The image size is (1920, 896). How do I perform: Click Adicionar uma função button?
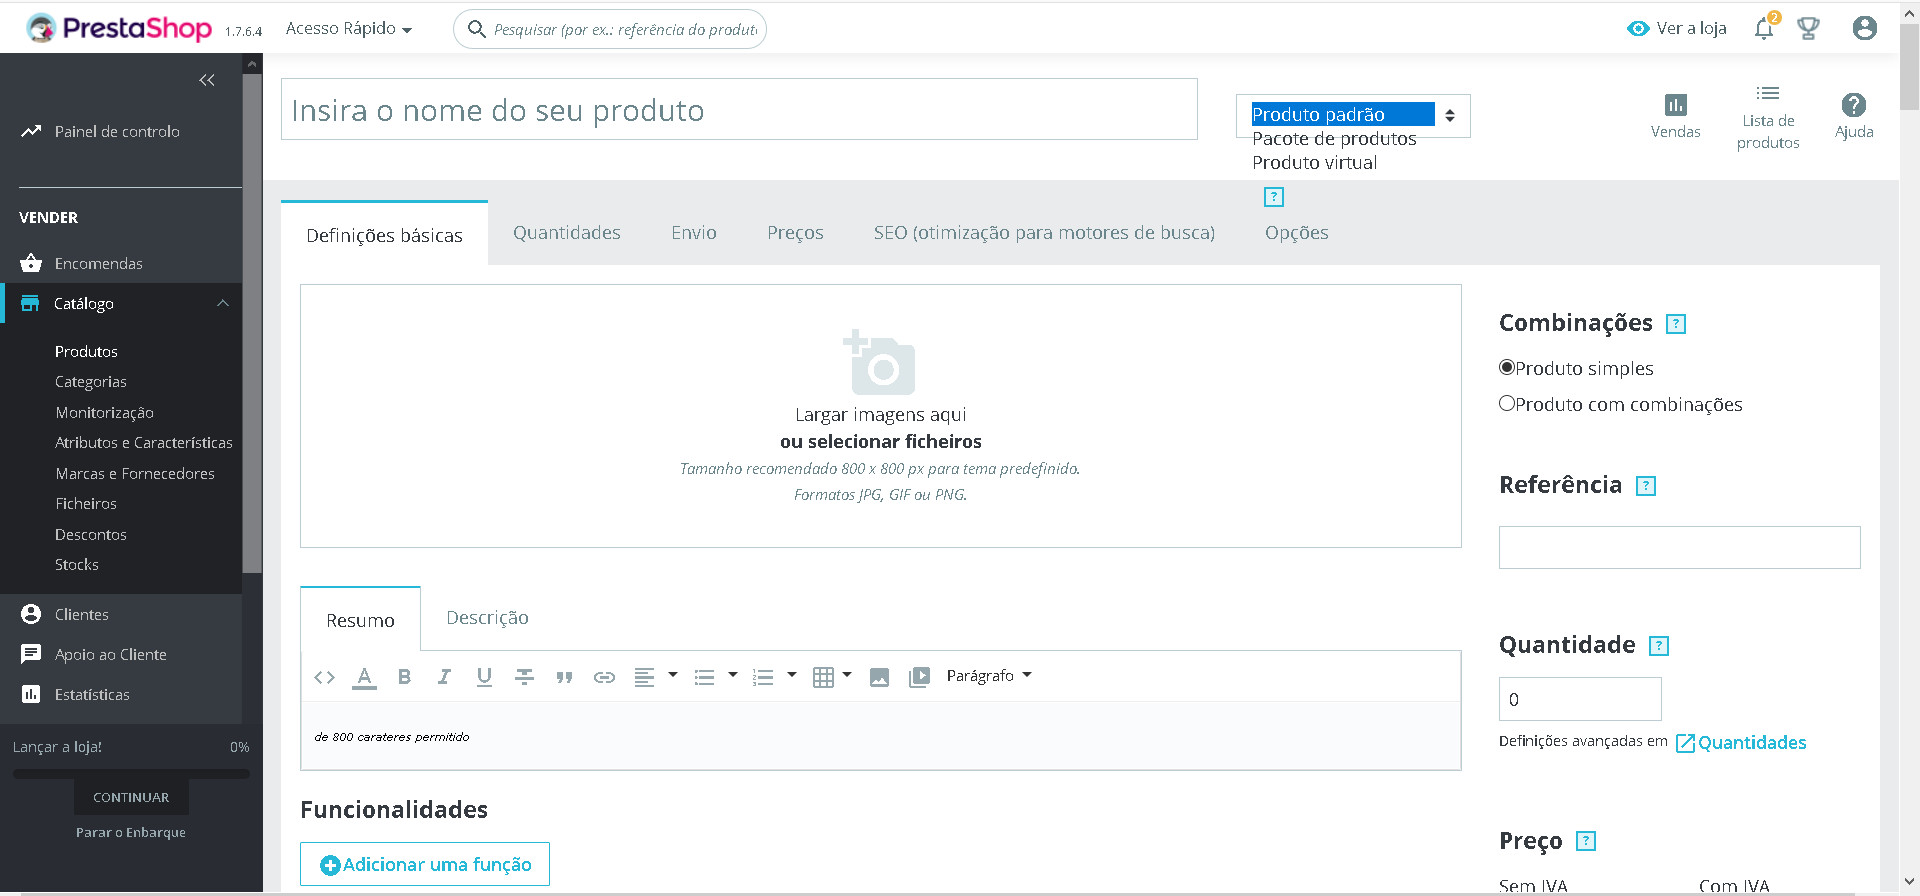[425, 864]
